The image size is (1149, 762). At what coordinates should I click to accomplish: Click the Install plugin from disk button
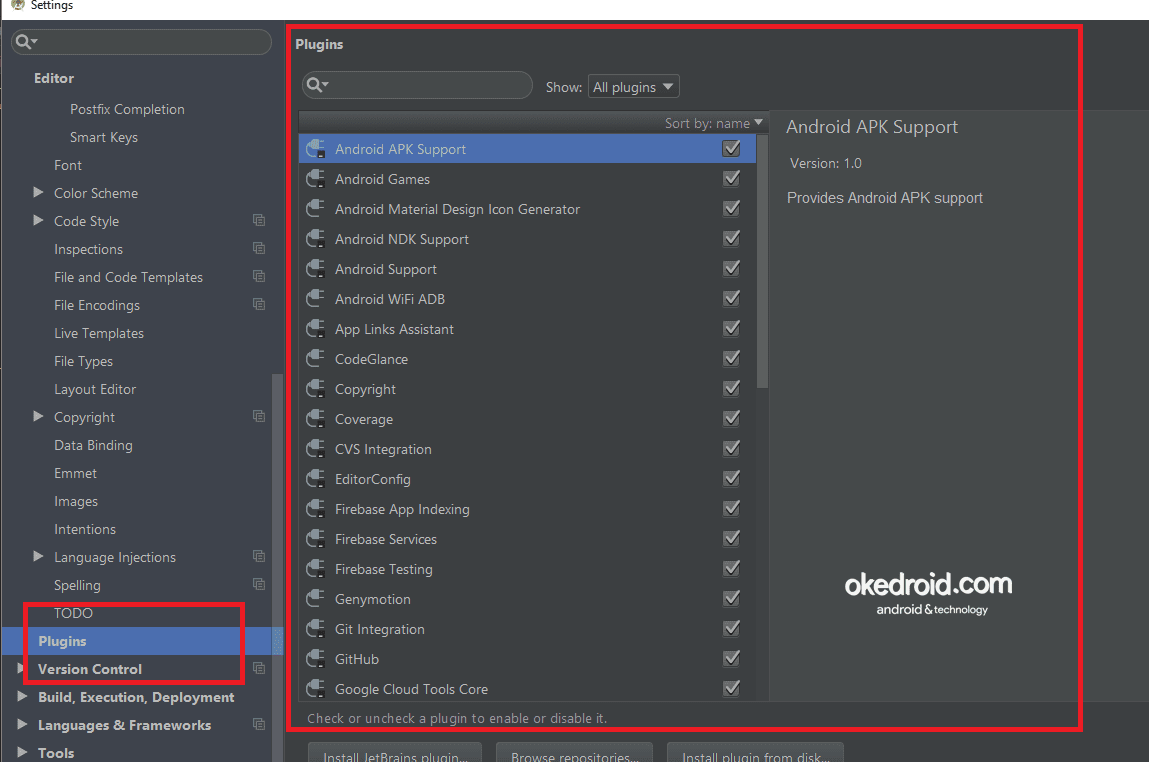click(755, 756)
